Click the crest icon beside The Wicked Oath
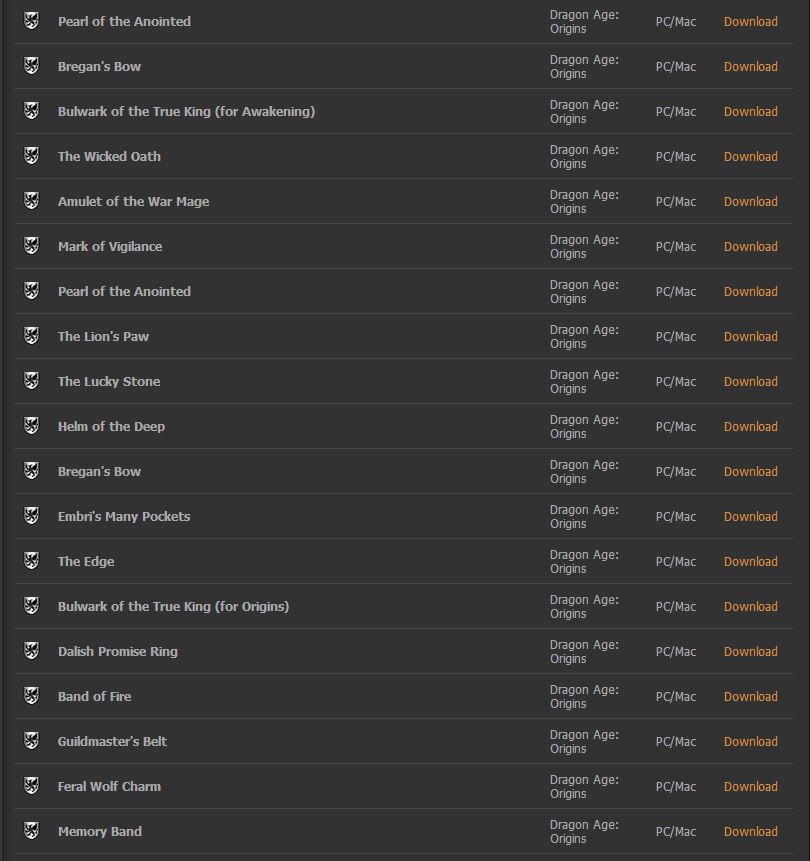The width and height of the screenshot is (810, 861). [31, 156]
